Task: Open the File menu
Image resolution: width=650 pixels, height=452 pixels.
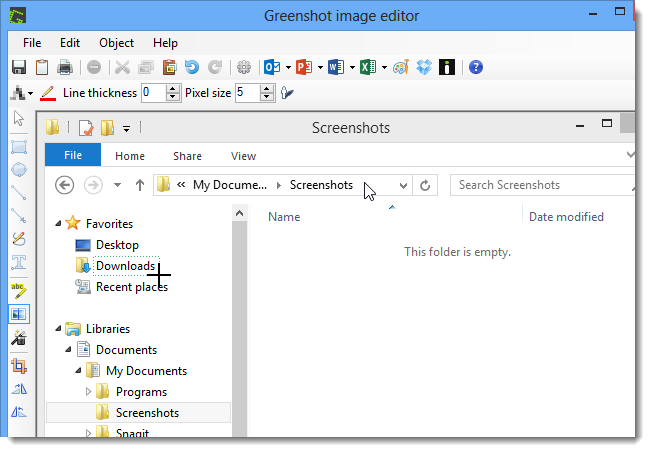Action: [32, 43]
